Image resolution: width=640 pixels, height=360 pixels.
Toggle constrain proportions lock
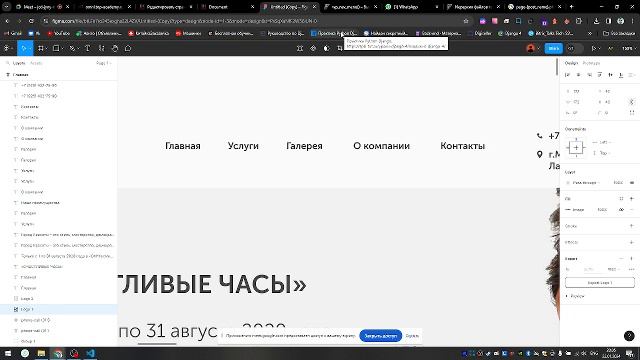click(631, 102)
